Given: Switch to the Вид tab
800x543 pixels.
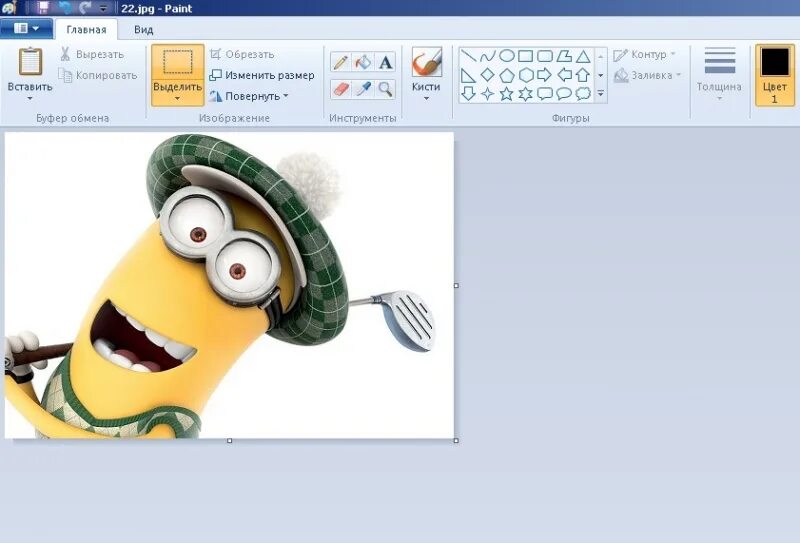Looking at the screenshot, I should click(143, 30).
